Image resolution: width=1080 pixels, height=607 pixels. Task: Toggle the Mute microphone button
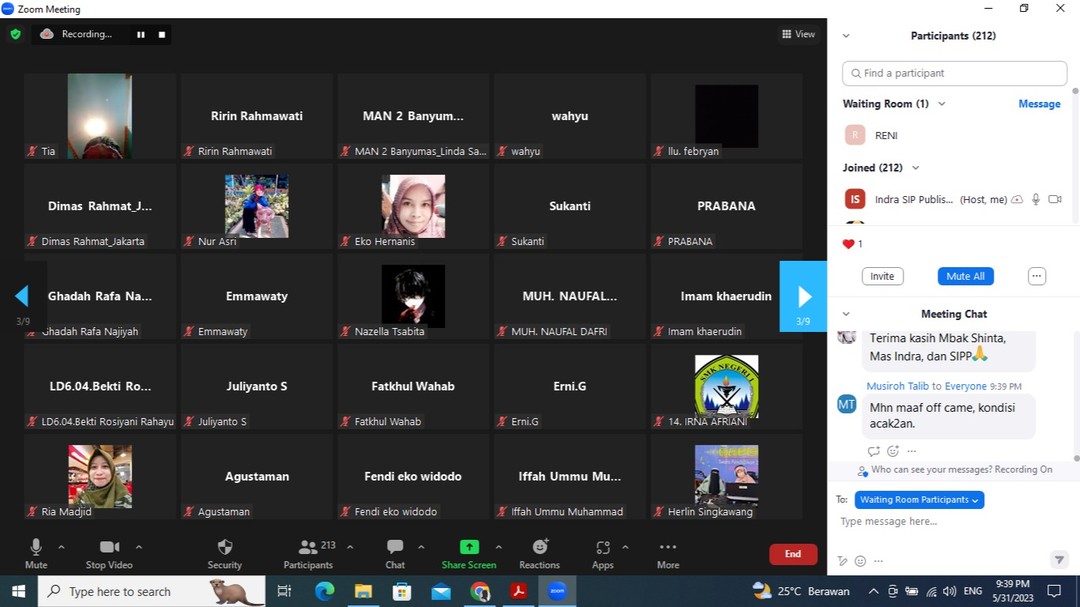point(36,547)
